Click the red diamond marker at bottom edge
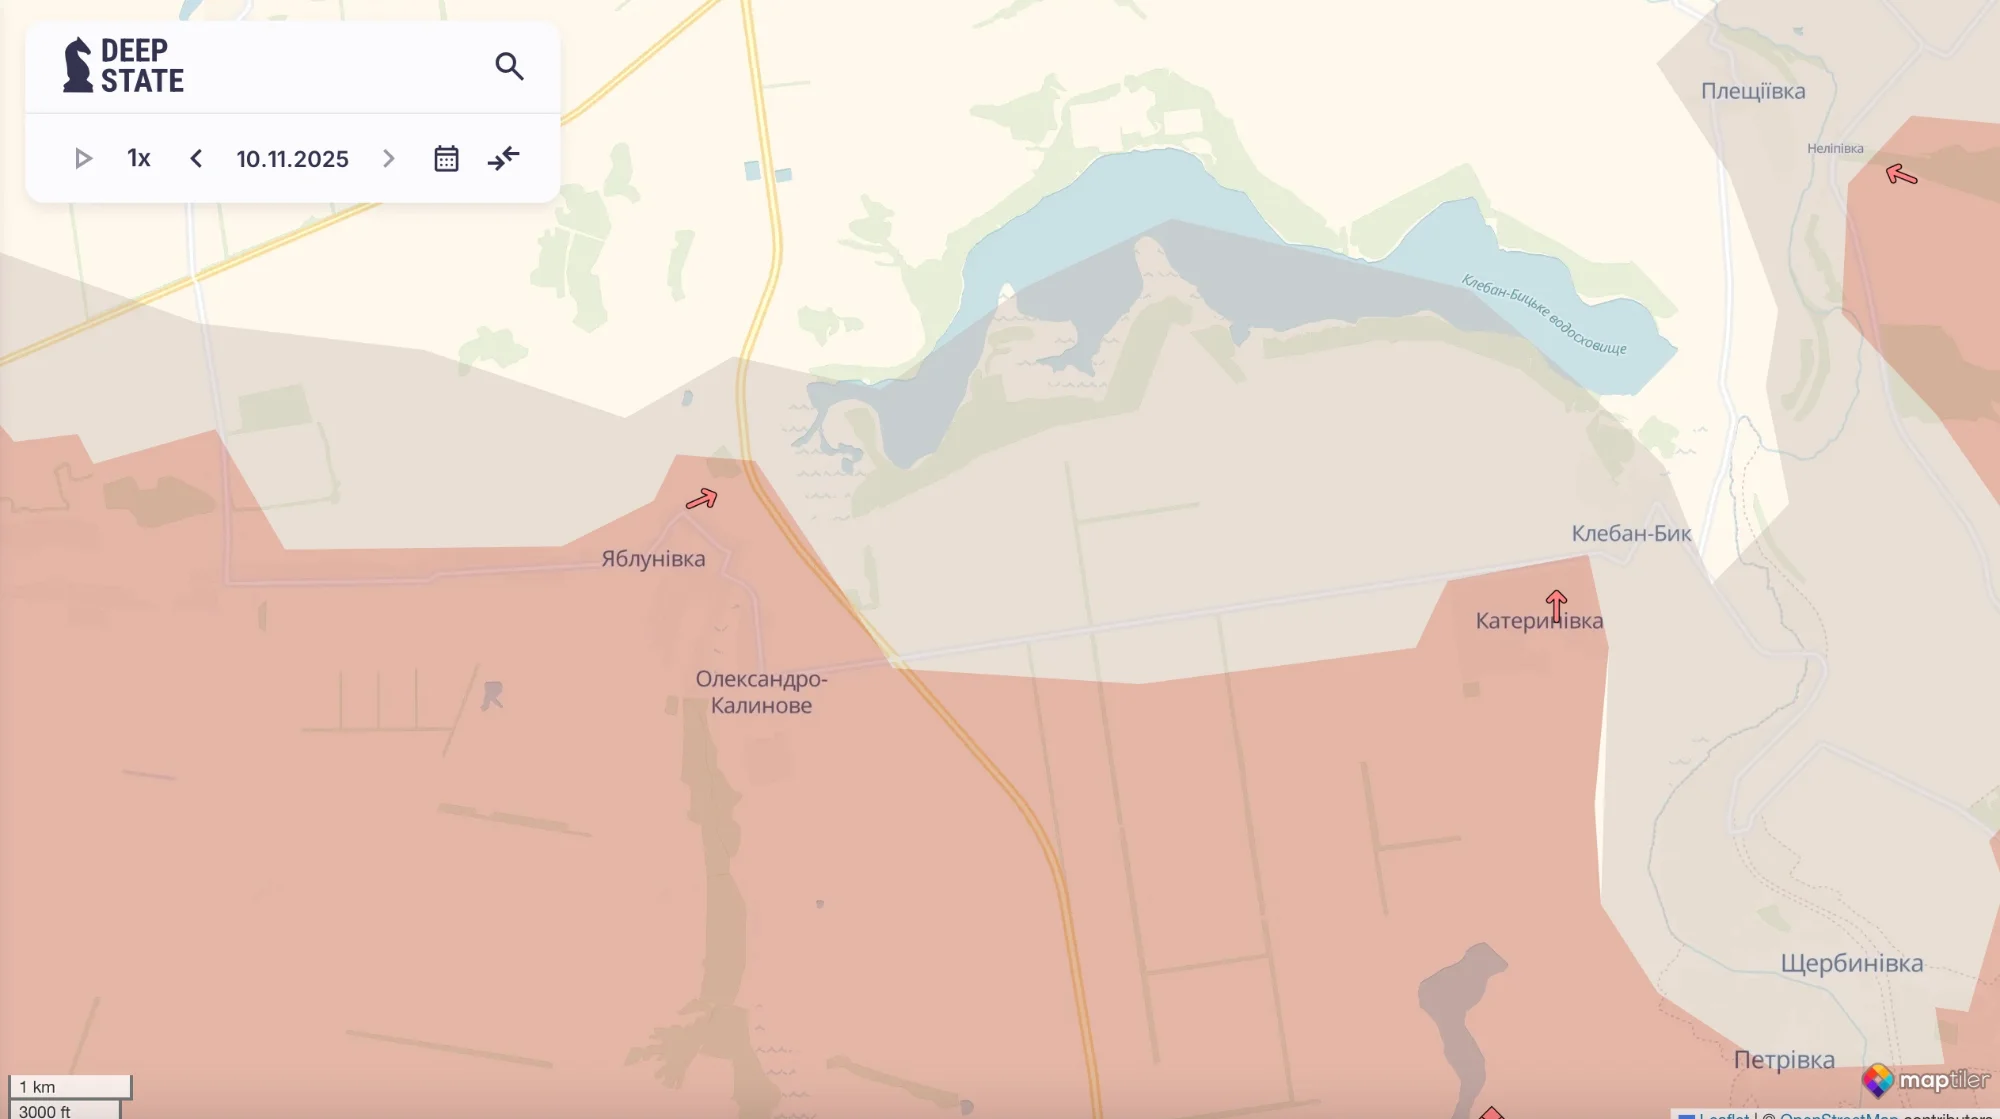Screen dimensions: 2000x1119 pyautogui.click(x=1492, y=1112)
